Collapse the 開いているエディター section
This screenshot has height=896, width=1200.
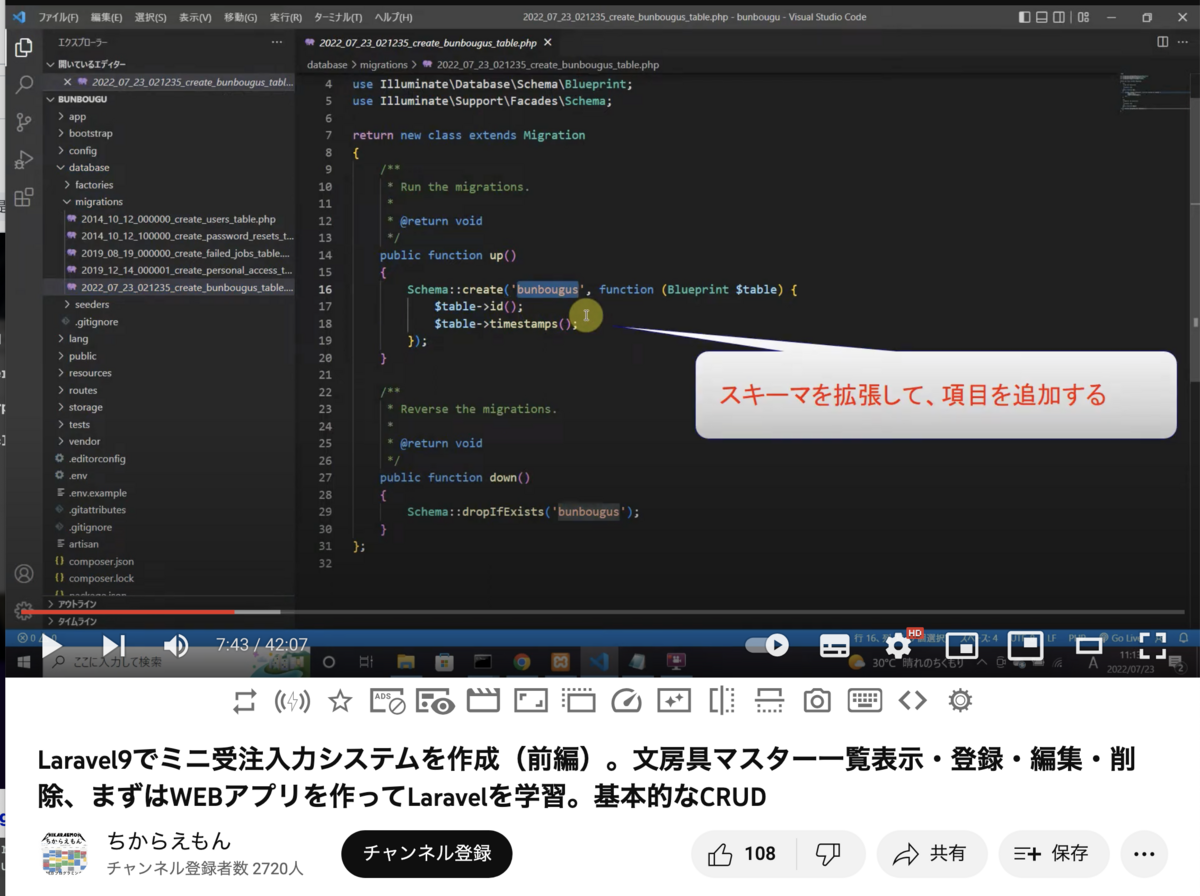point(170,64)
